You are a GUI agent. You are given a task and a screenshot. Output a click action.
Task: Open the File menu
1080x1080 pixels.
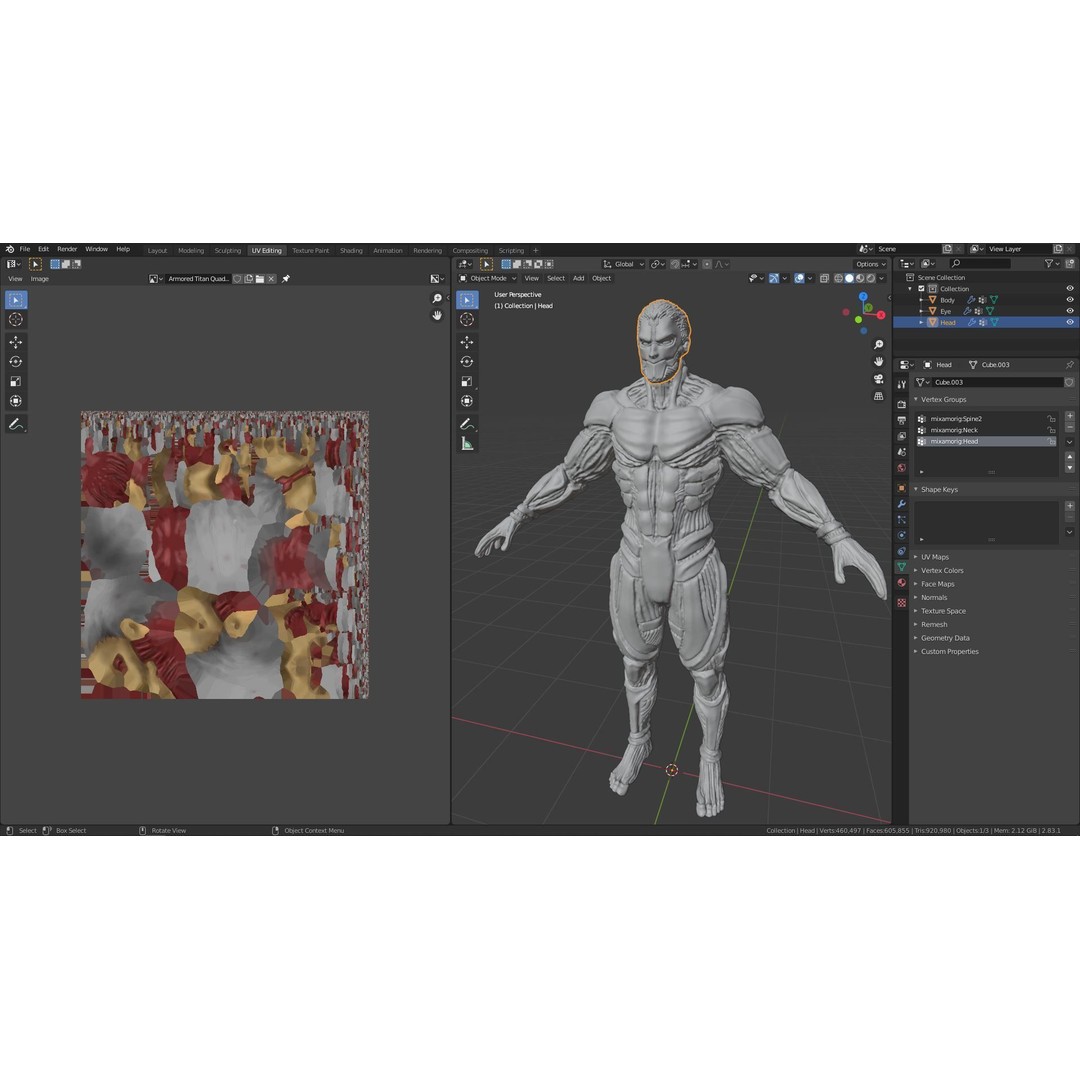pyautogui.click(x=25, y=249)
